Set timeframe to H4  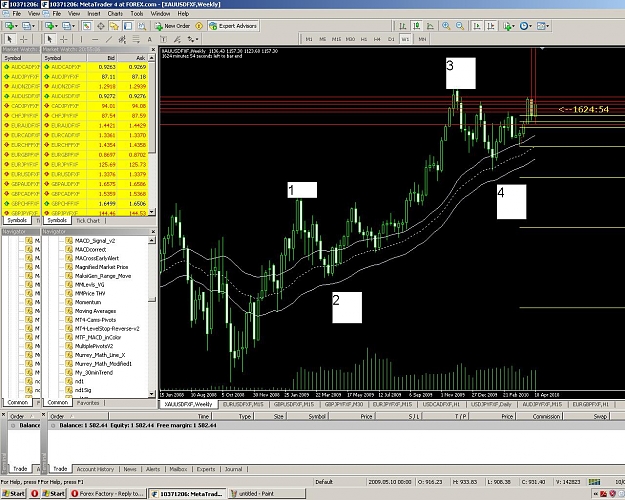click(377, 39)
